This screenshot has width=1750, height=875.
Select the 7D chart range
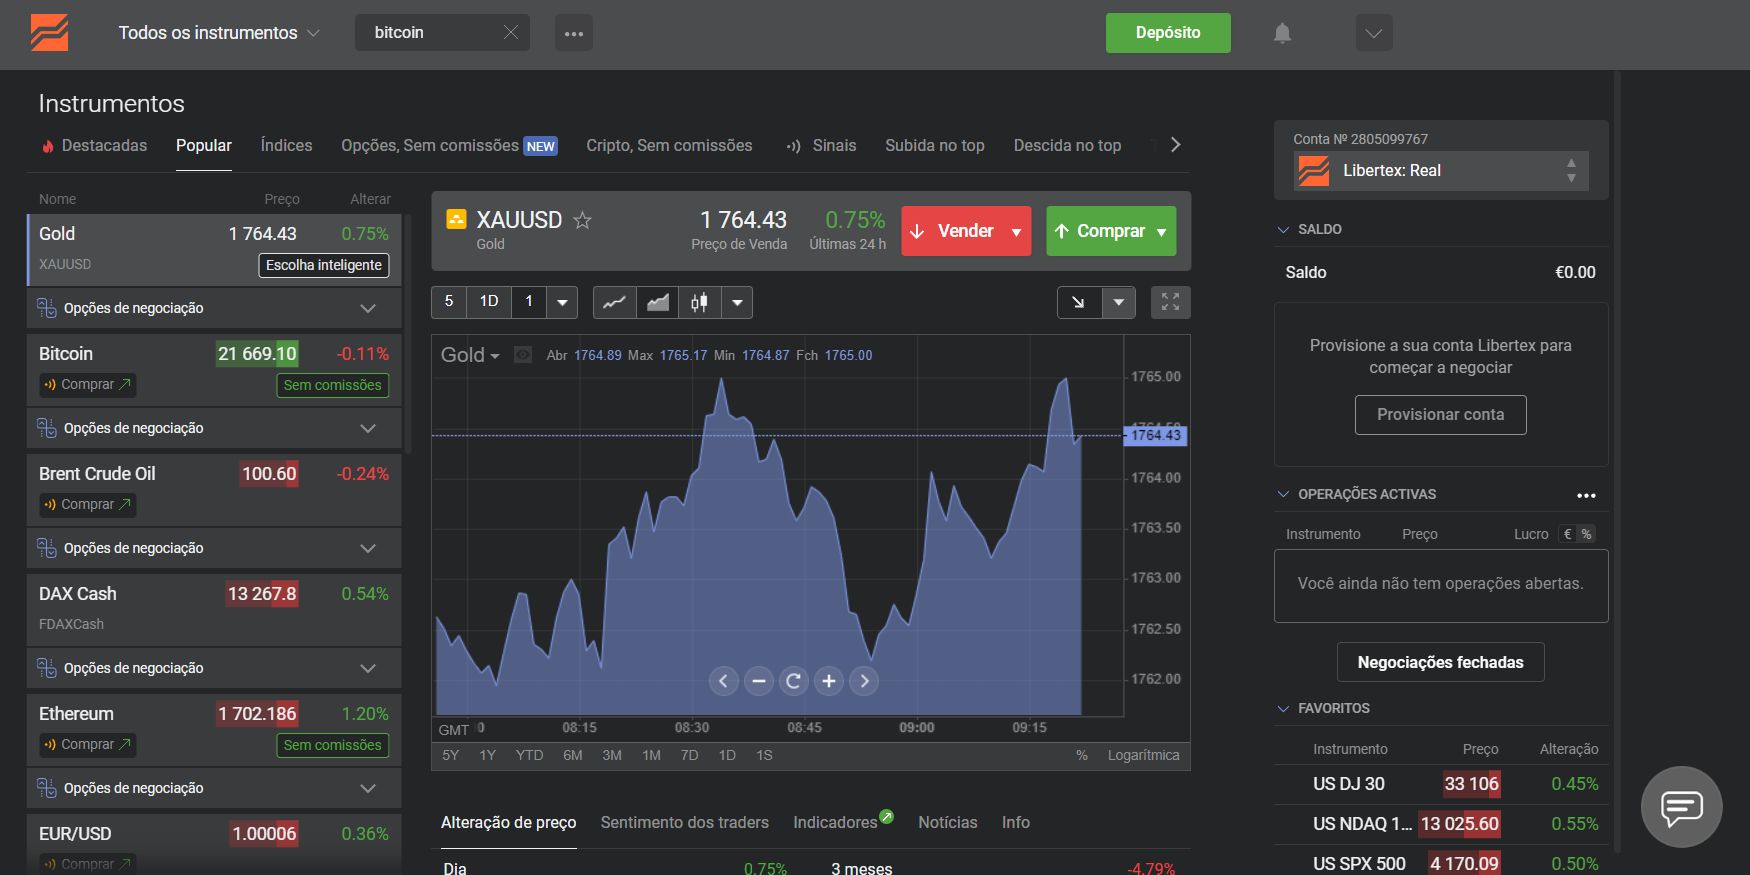click(x=689, y=755)
